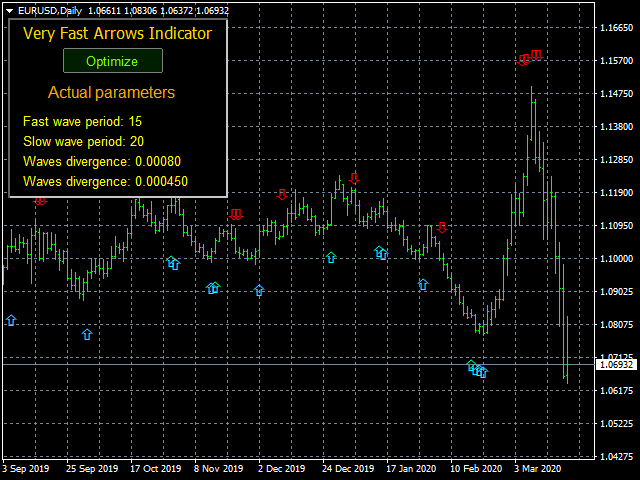Screen dimensions: 640x480
Task: Click the 17 Jan 2020 date label
Action: (x=411, y=469)
